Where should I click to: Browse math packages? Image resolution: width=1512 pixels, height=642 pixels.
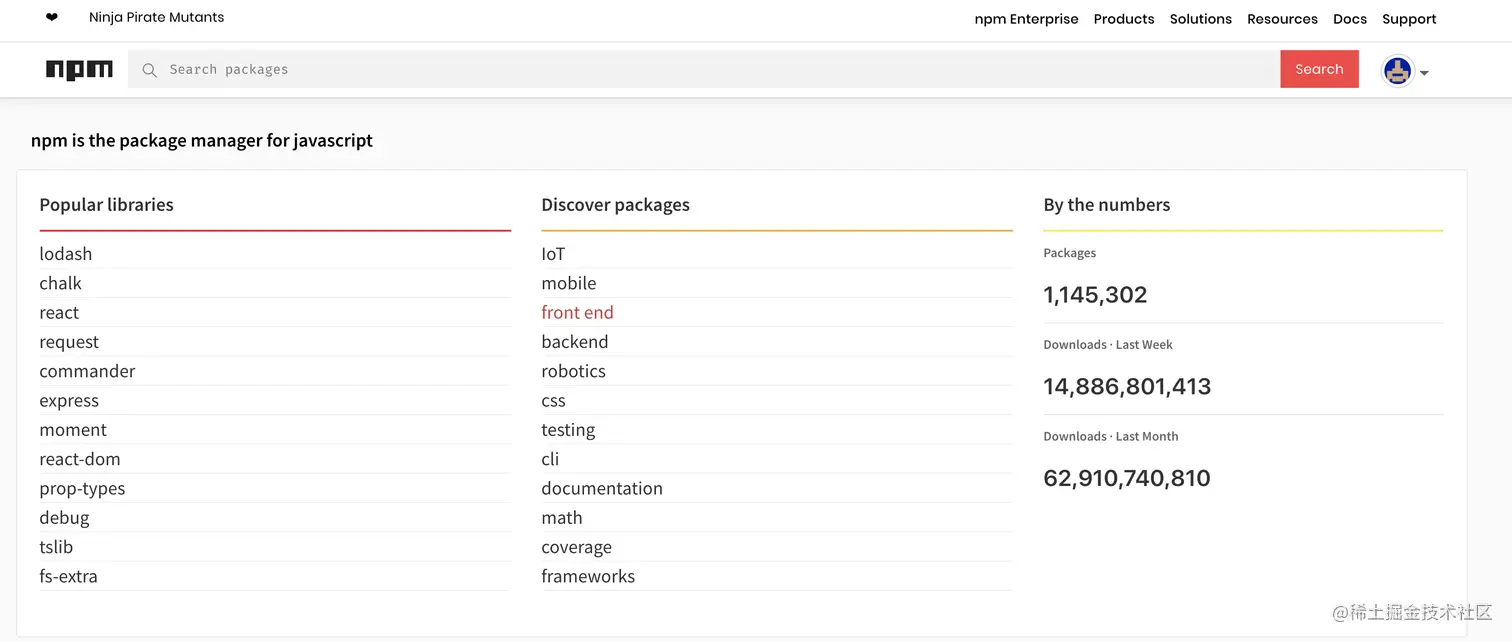point(561,518)
